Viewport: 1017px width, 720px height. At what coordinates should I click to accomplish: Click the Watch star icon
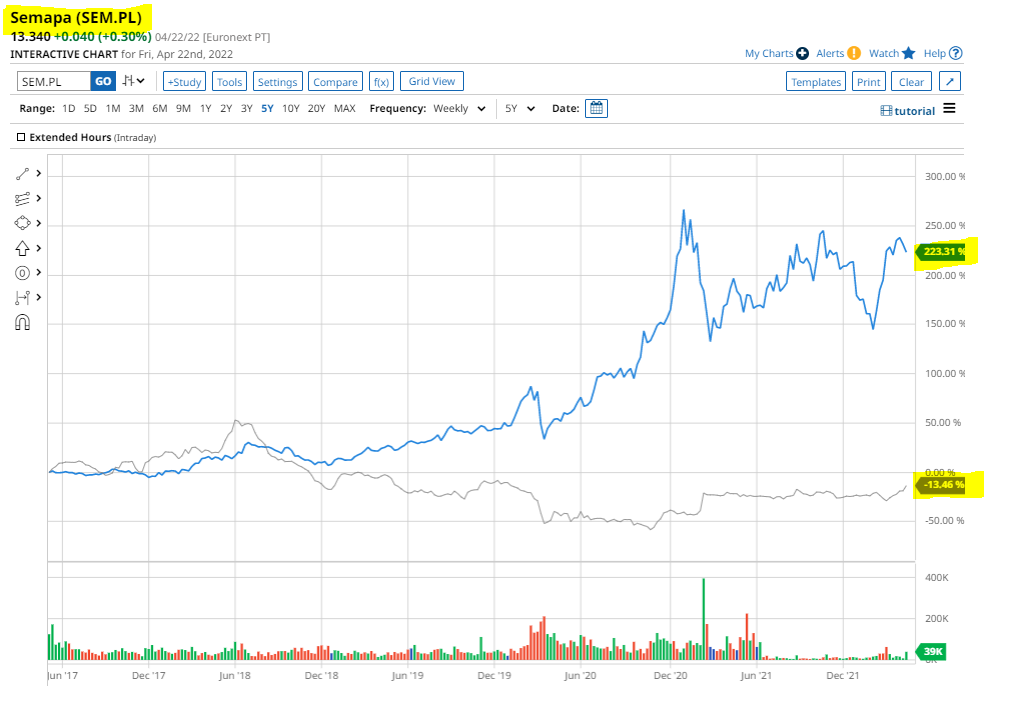(x=908, y=53)
